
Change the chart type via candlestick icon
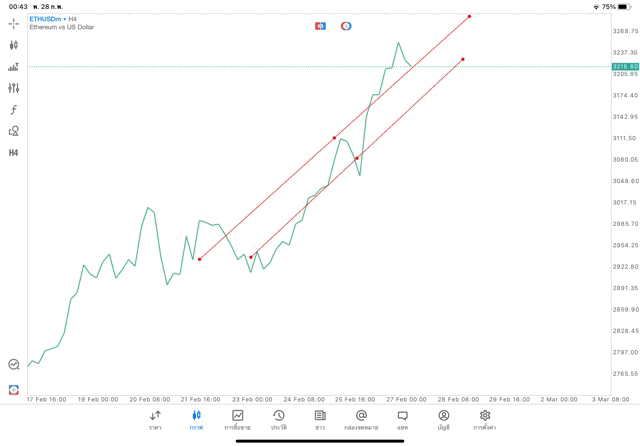click(x=14, y=45)
